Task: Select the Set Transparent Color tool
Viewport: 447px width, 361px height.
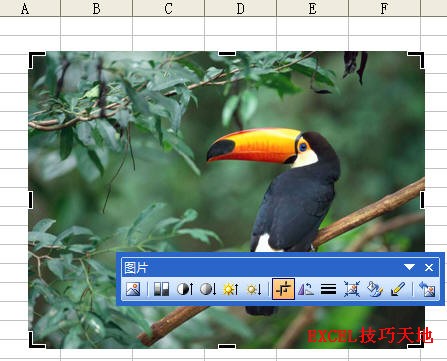Action: coord(397,289)
